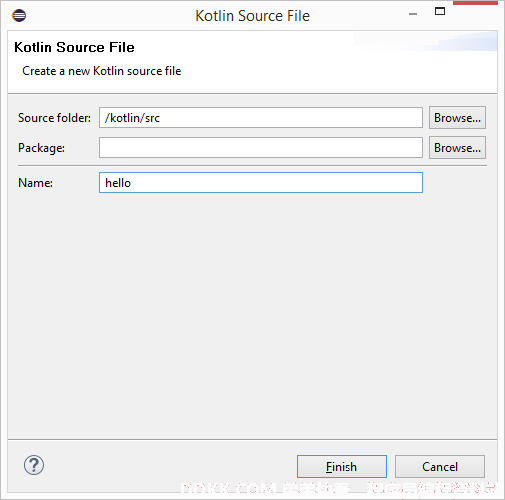Click the "Name:" label
This screenshot has height=500, width=505.
tap(35, 183)
